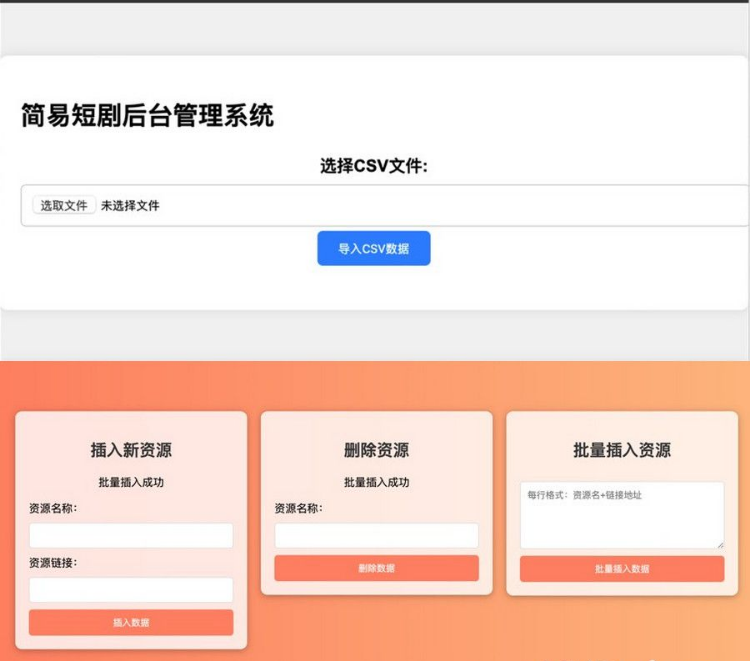Image resolution: width=754 pixels, height=661 pixels.
Task: Click the 插入新资源 card heading
Action: 131,450
